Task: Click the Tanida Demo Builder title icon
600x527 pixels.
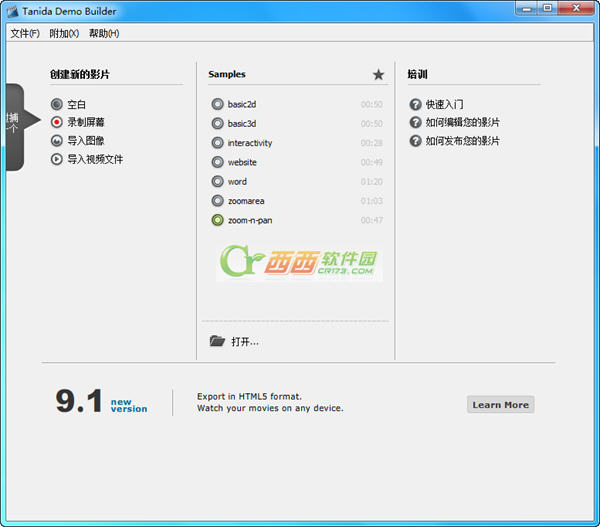Action: [x=13, y=11]
